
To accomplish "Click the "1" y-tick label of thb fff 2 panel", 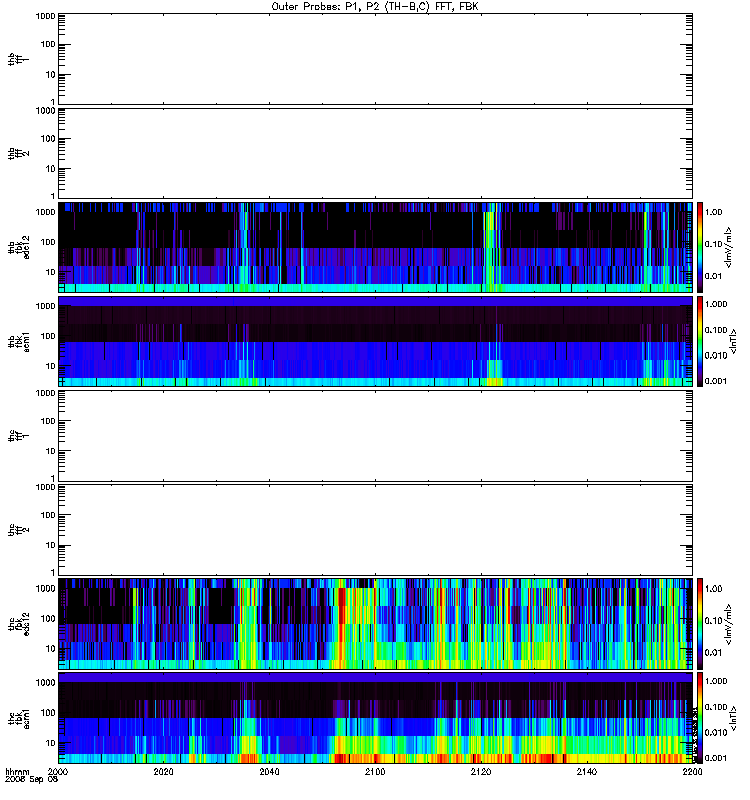I will [x=53, y=196].
